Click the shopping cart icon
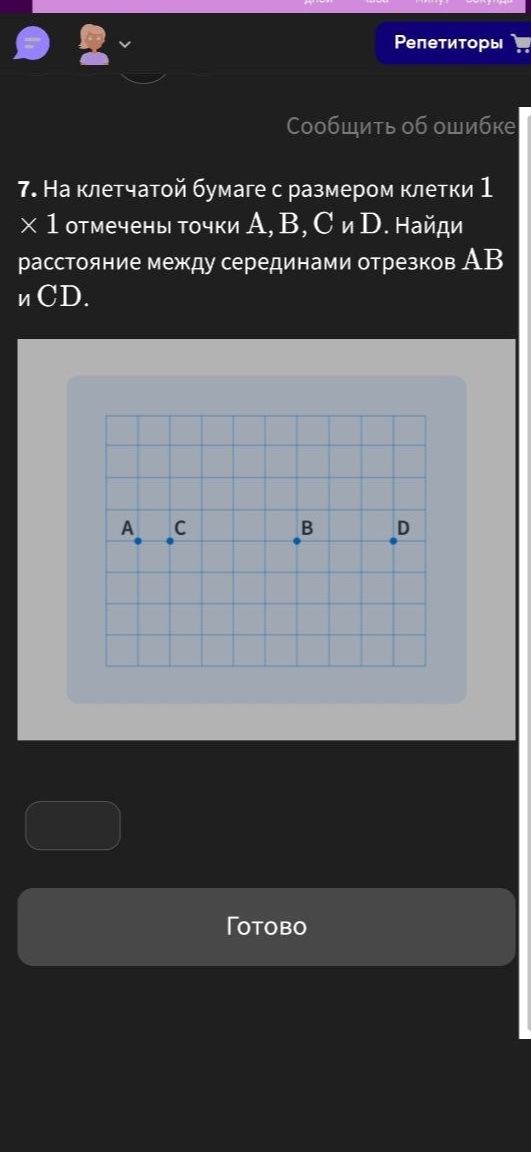 (x=521, y=43)
